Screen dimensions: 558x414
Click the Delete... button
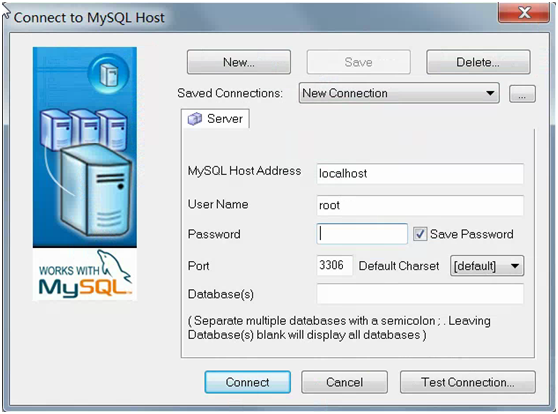(x=478, y=62)
